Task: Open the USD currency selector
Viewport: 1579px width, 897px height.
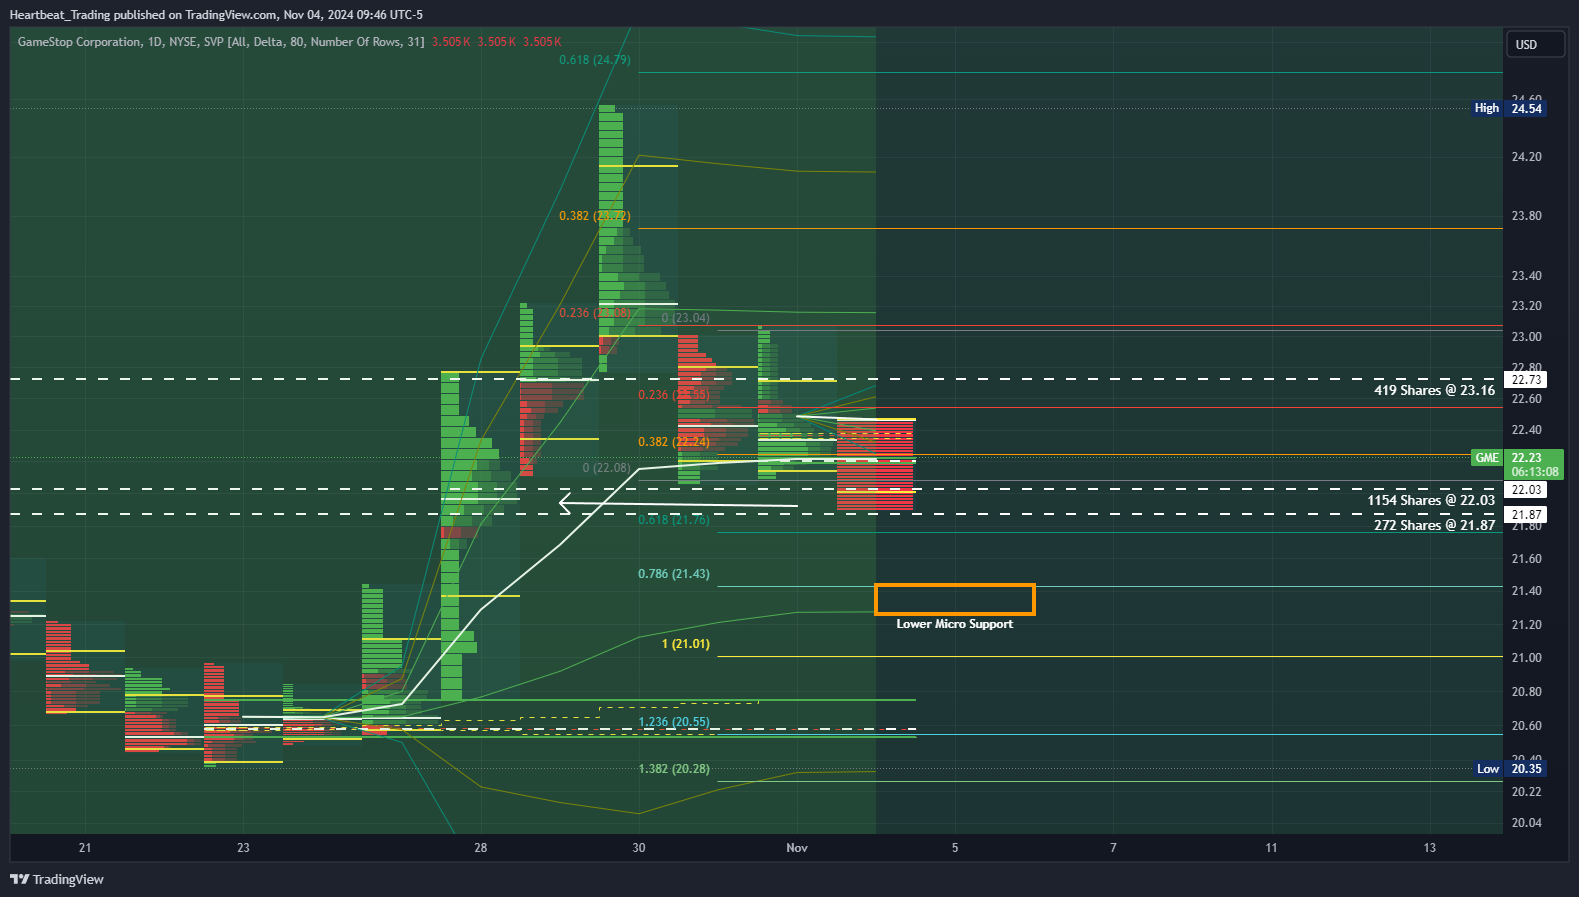Action: [1535, 44]
